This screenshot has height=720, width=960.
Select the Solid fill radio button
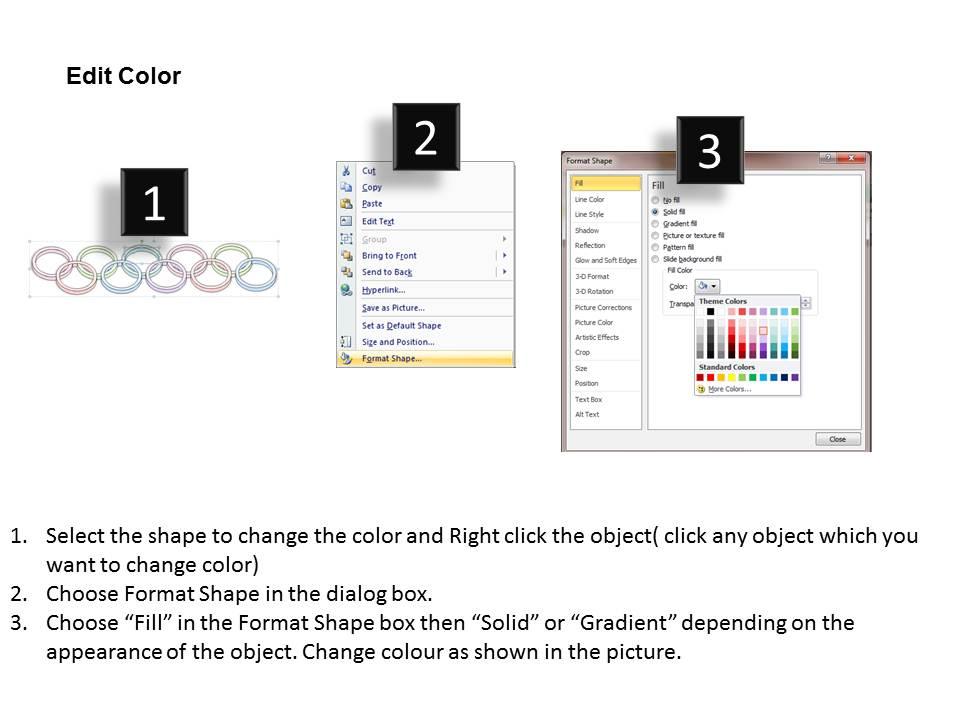click(x=655, y=212)
